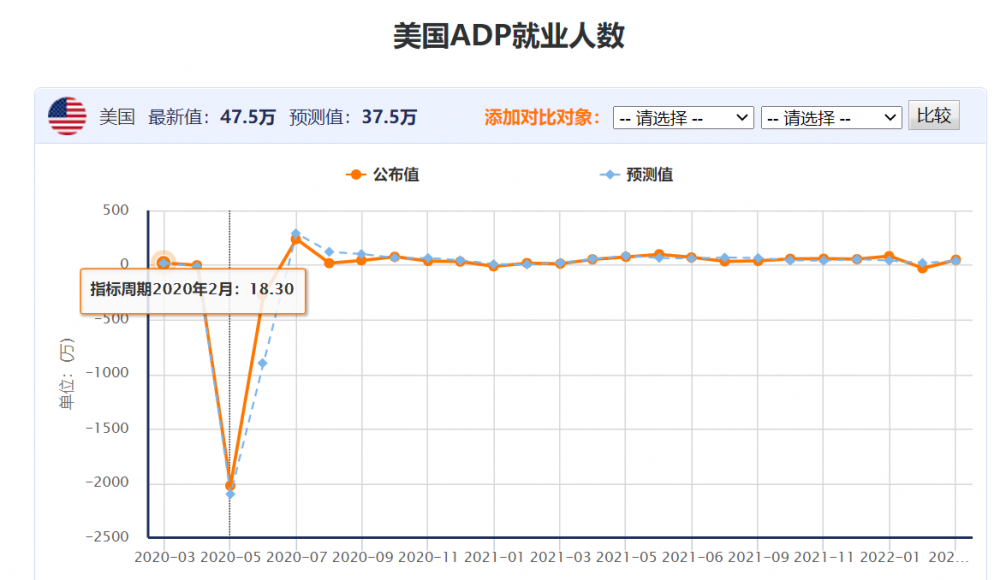Select the highlighted 2020-03 orange data point
The image size is (1000, 580).
pos(164,262)
